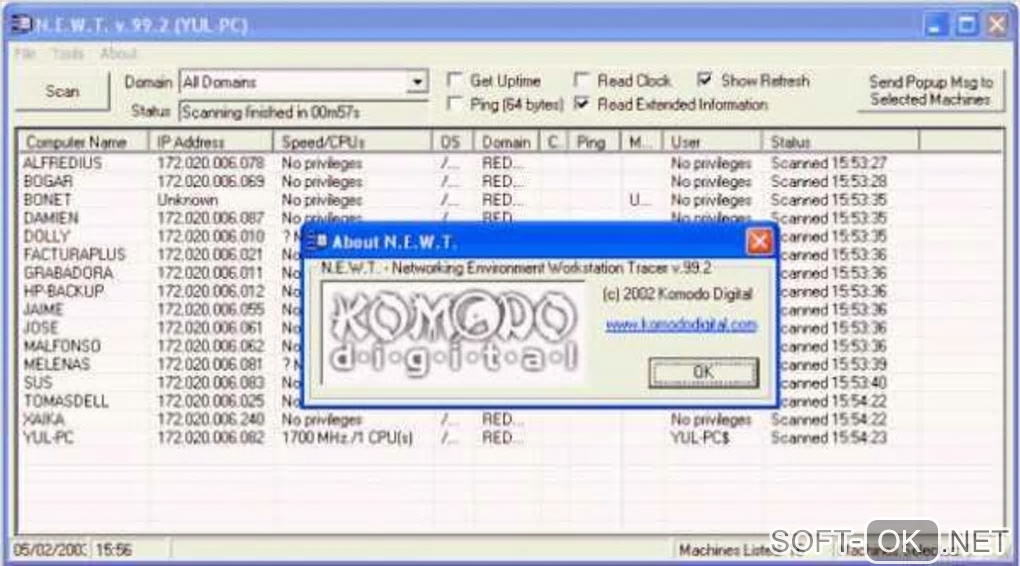Click the About dialog title icon
1020x566 pixels.
click(317, 241)
